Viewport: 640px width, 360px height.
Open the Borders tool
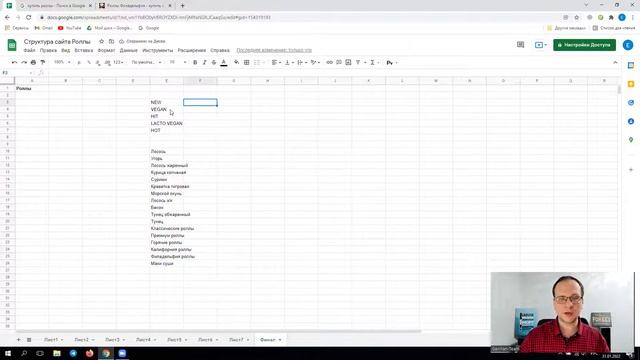[247, 62]
